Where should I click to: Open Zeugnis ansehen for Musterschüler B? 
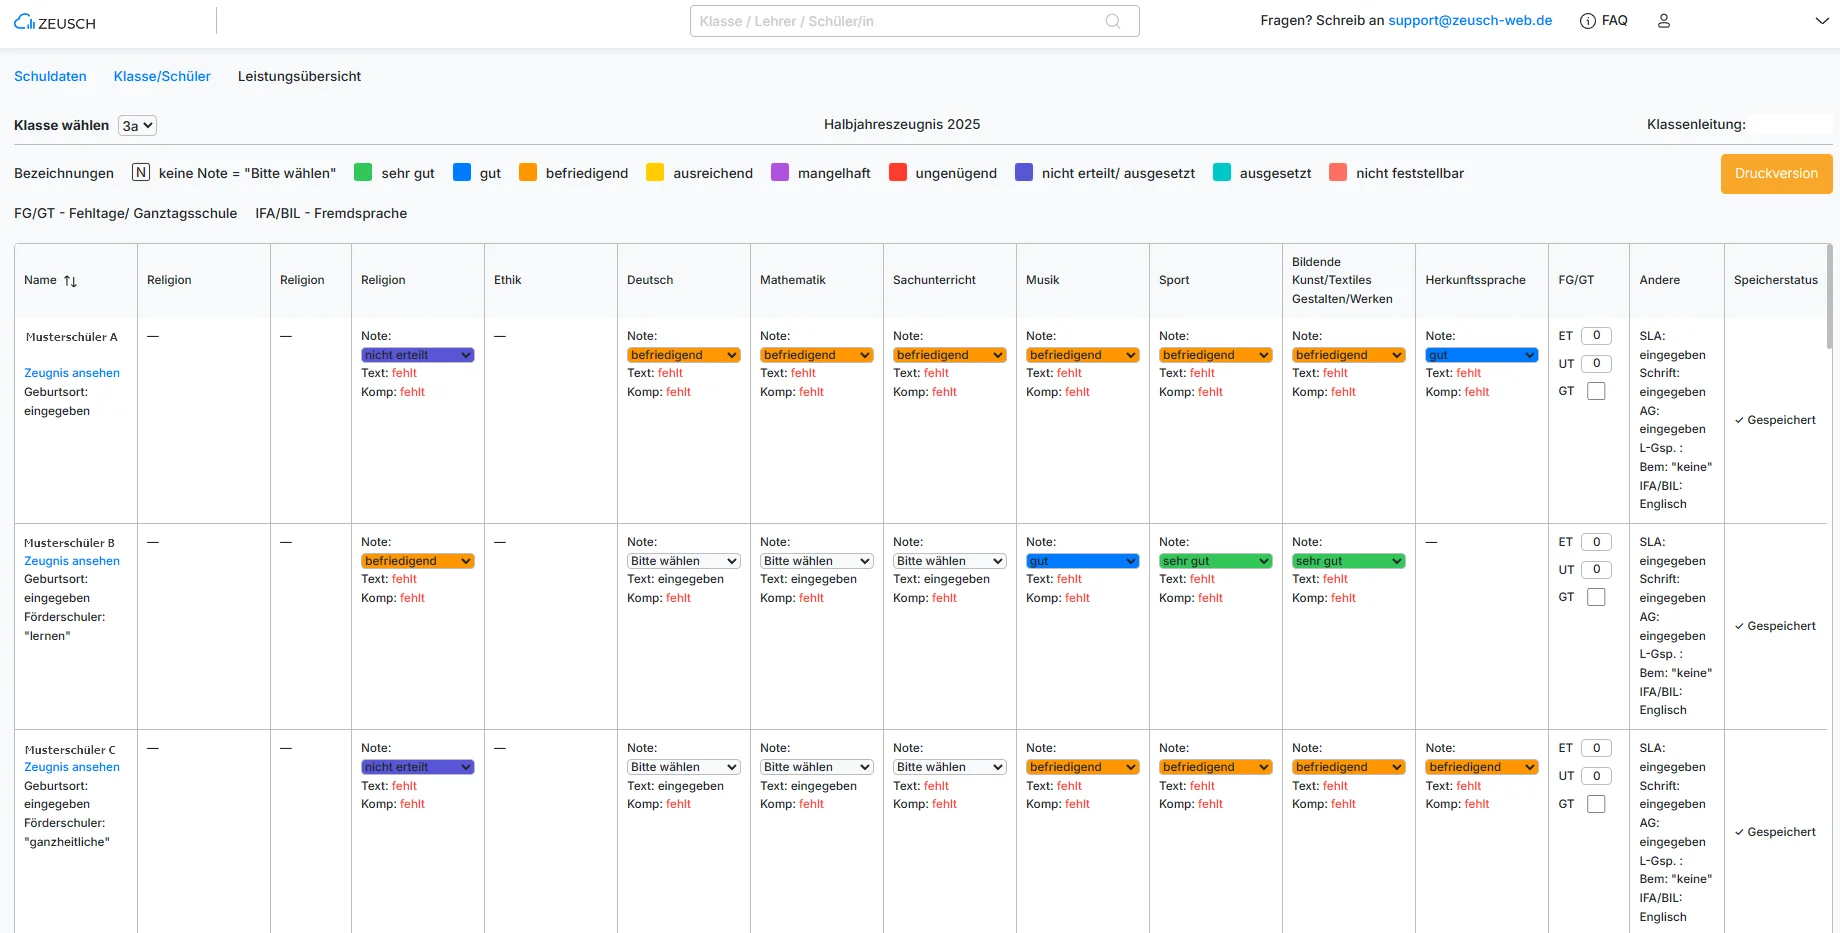72,561
